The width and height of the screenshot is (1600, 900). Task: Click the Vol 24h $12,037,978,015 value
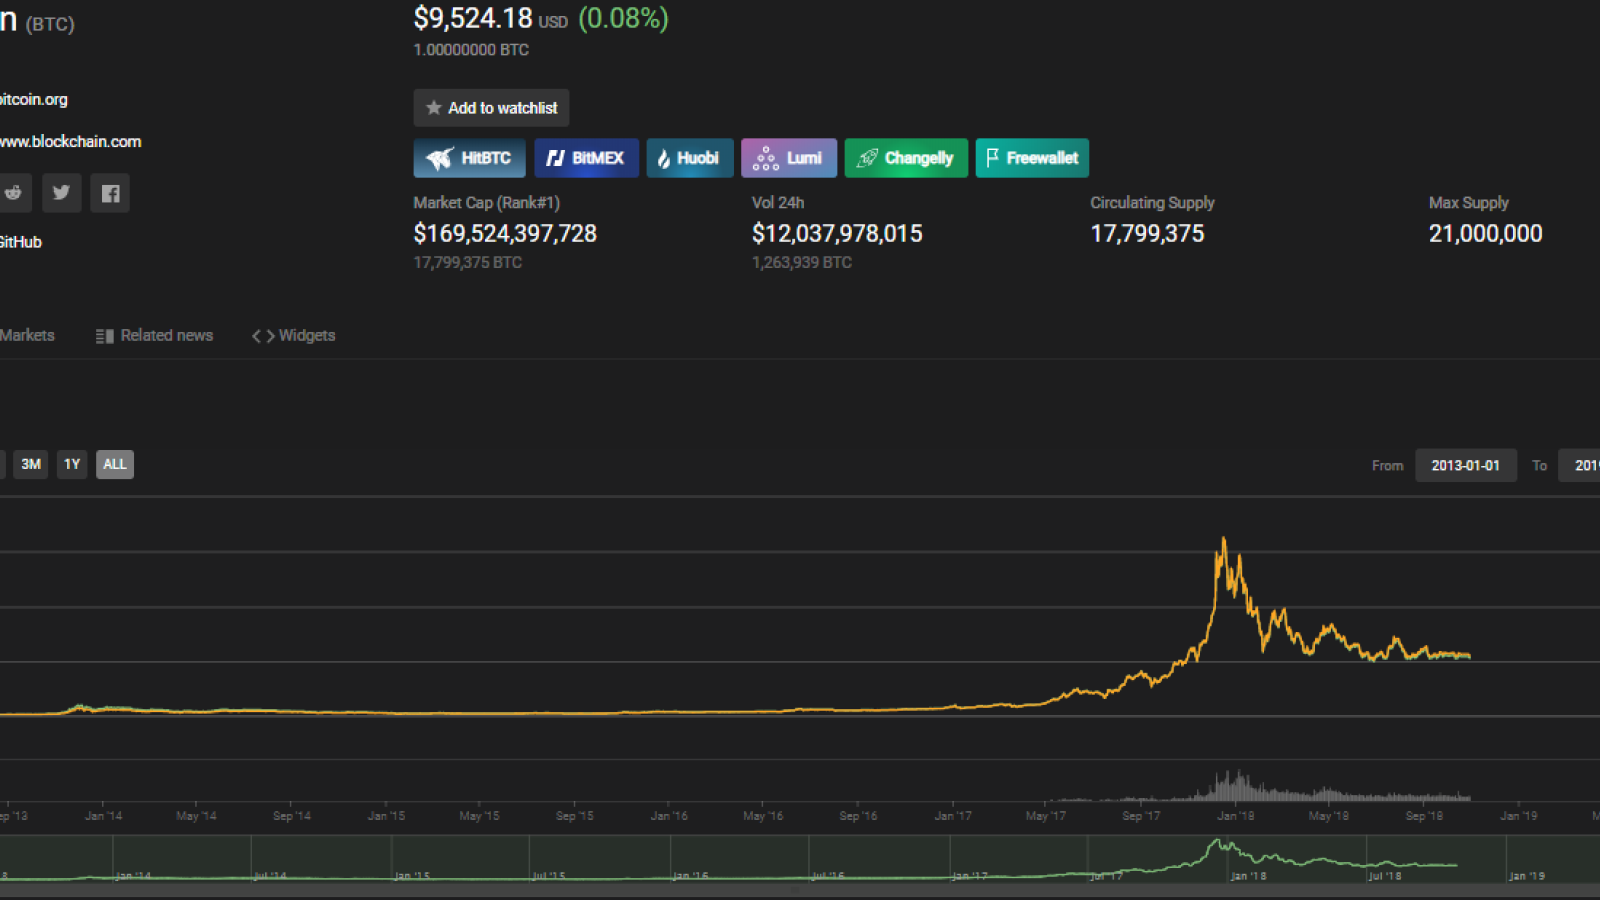(x=837, y=234)
